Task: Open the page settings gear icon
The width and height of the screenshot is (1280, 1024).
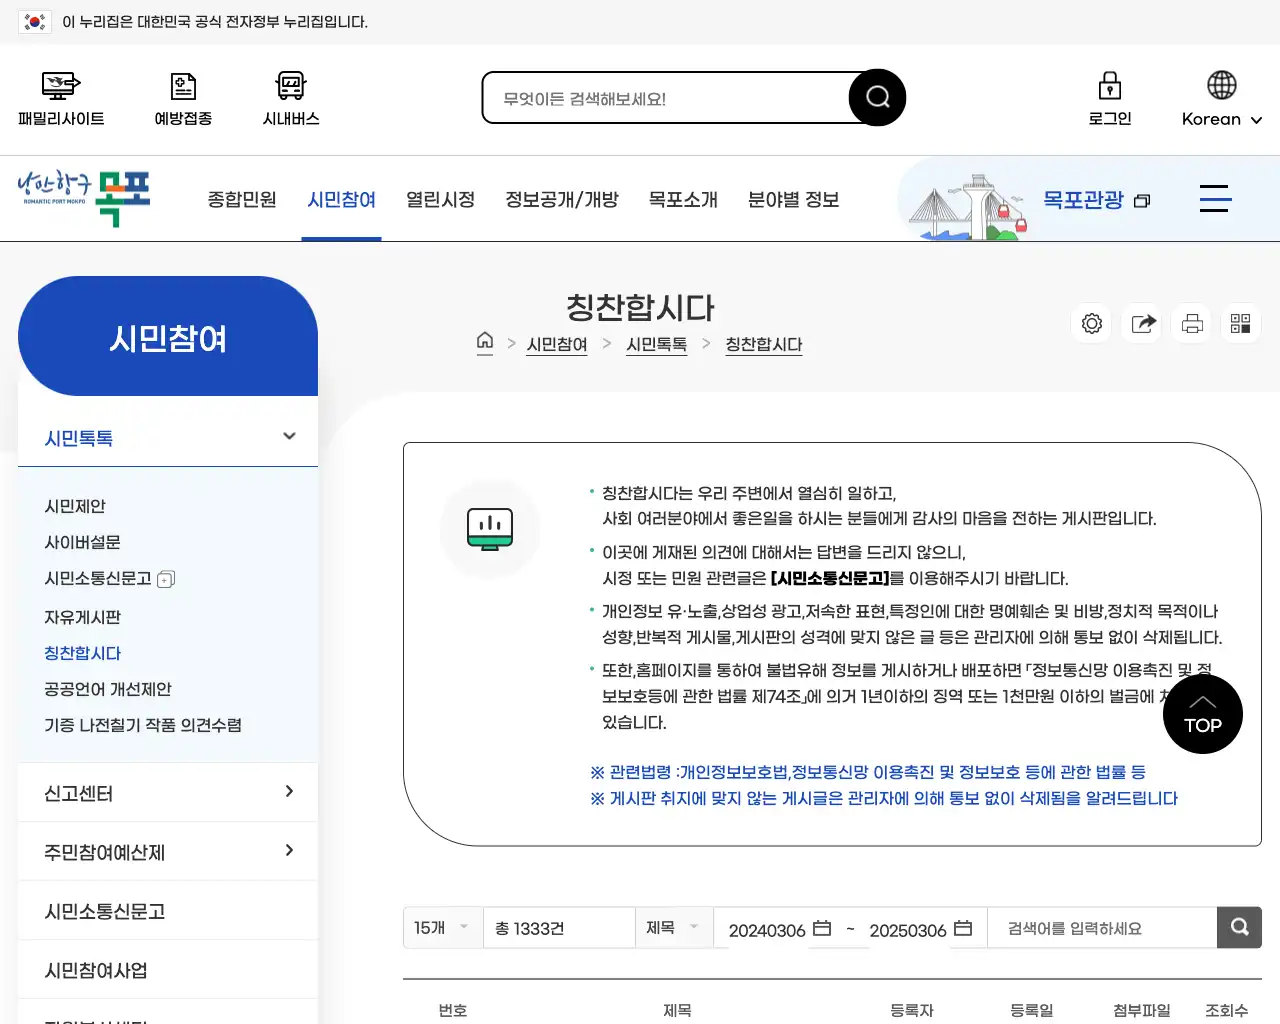Action: tap(1091, 323)
